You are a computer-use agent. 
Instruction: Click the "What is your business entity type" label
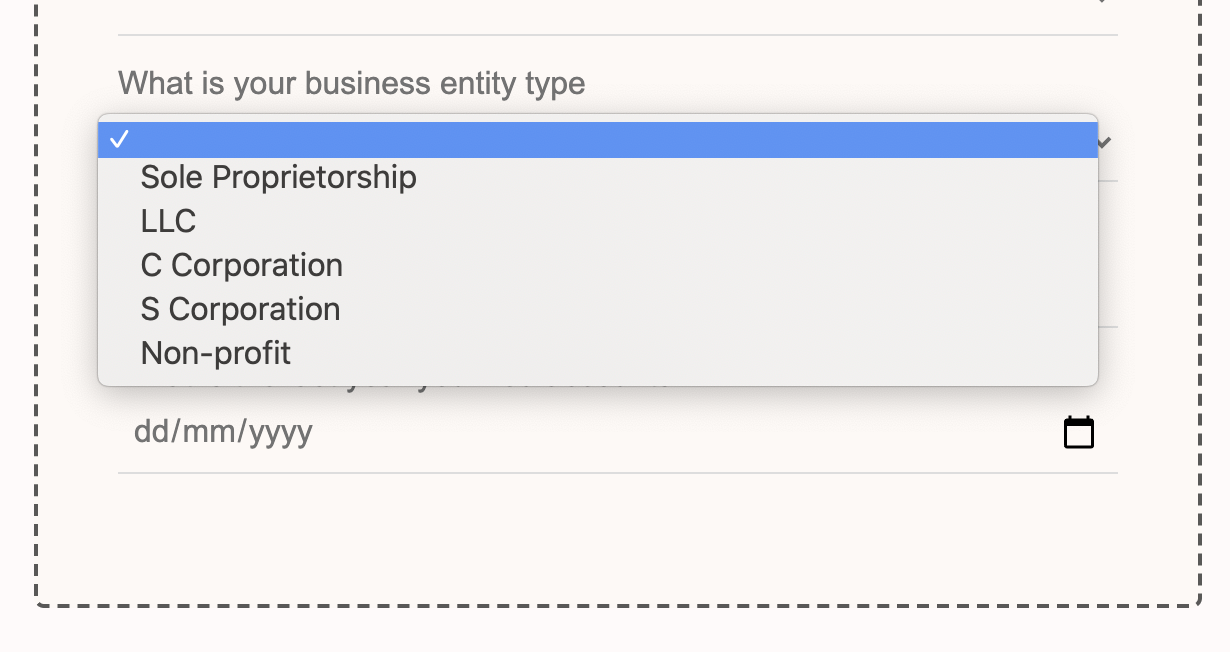coord(352,83)
